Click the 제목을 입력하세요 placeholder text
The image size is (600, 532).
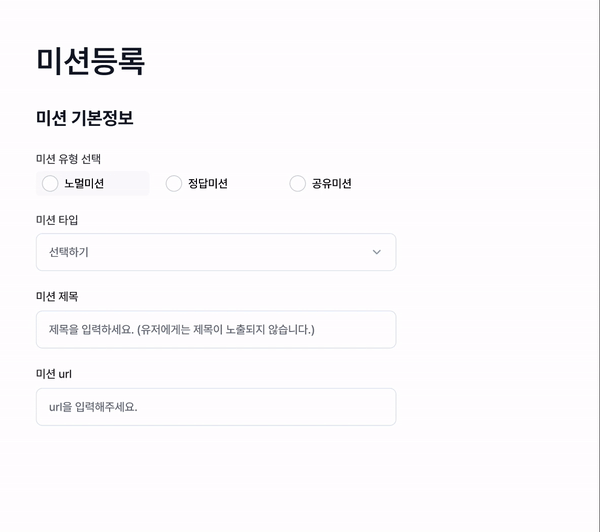click(x=181, y=329)
